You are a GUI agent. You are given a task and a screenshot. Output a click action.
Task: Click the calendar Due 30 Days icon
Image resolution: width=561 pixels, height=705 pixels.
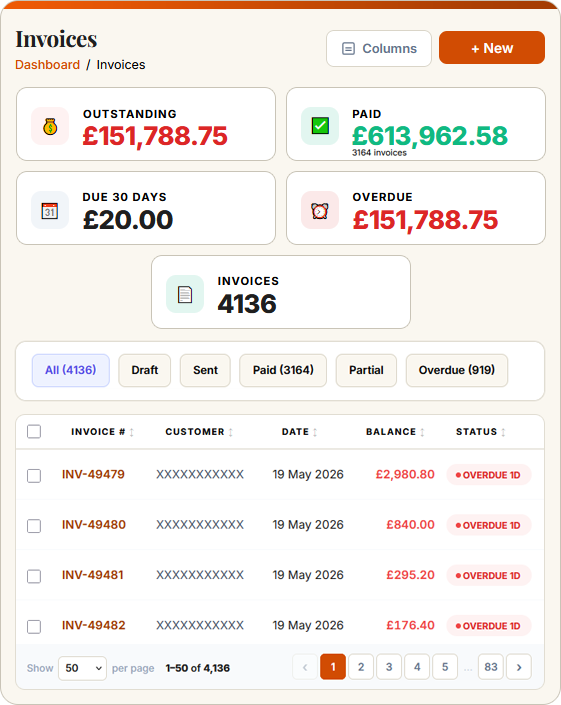pyautogui.click(x=50, y=210)
